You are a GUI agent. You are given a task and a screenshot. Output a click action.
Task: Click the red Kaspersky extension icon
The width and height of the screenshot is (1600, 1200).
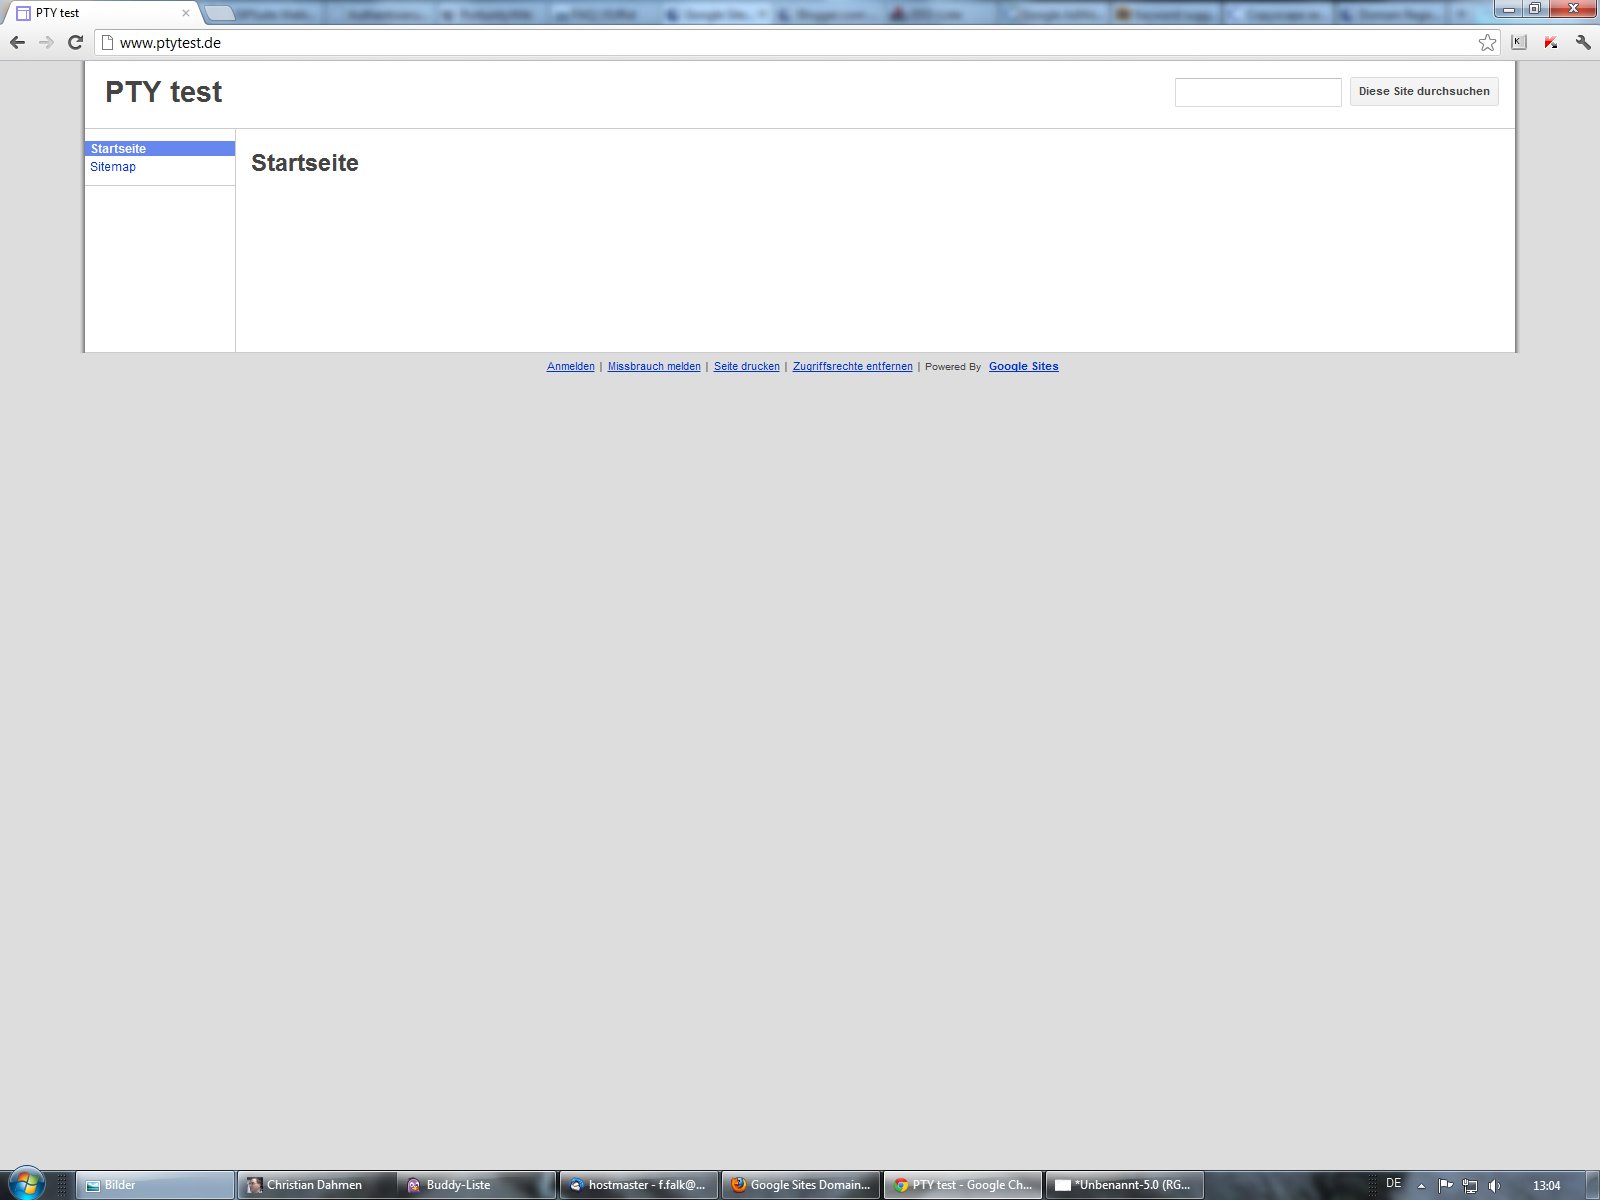[1550, 42]
